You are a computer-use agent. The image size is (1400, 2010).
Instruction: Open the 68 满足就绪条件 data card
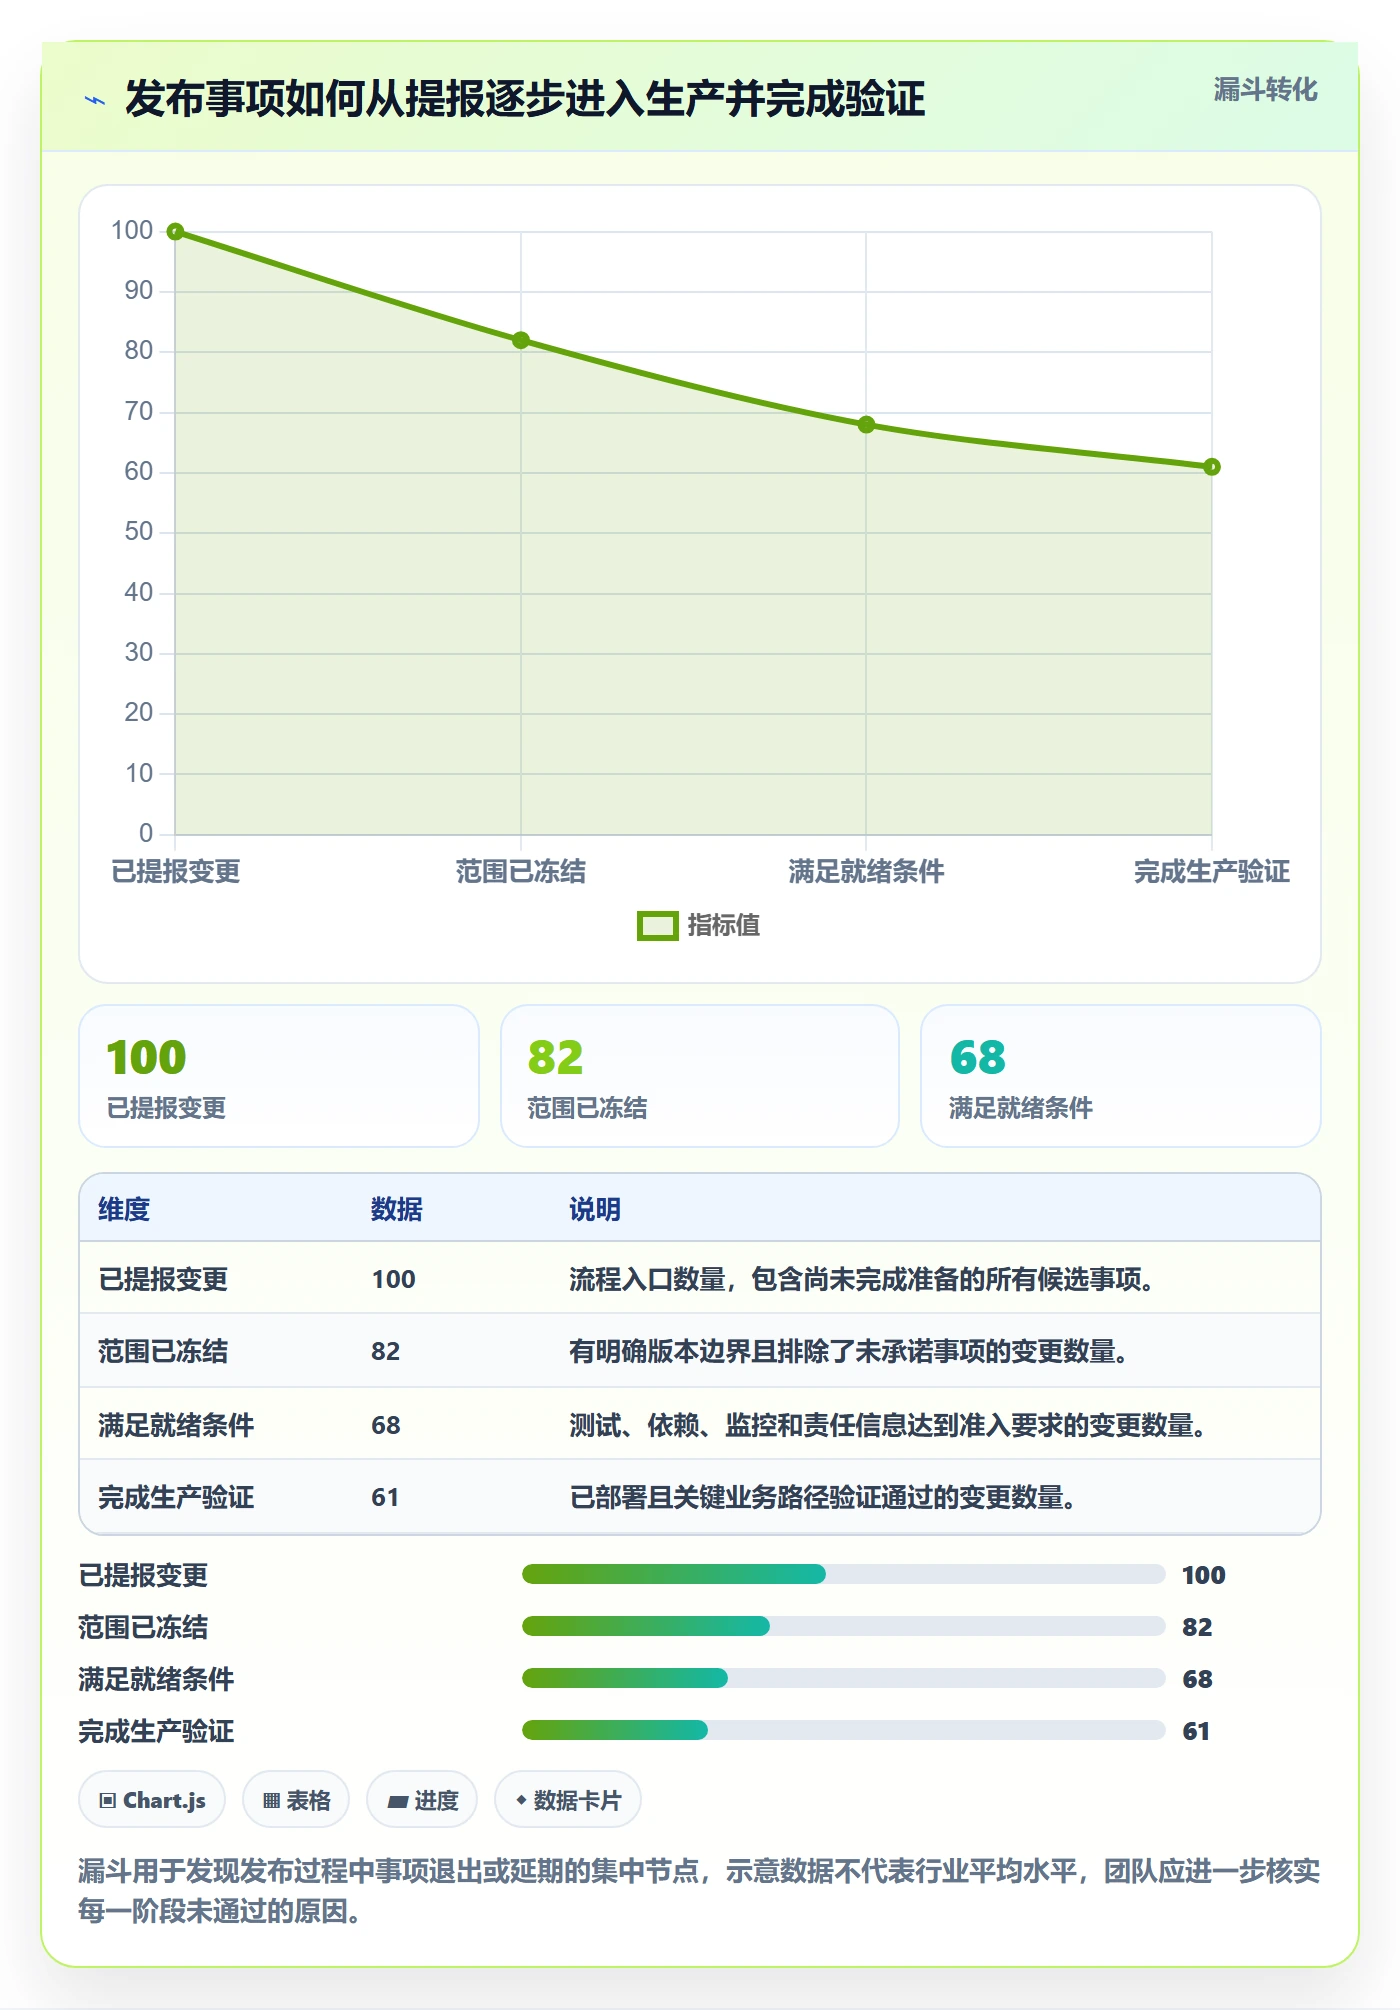pos(1121,1076)
